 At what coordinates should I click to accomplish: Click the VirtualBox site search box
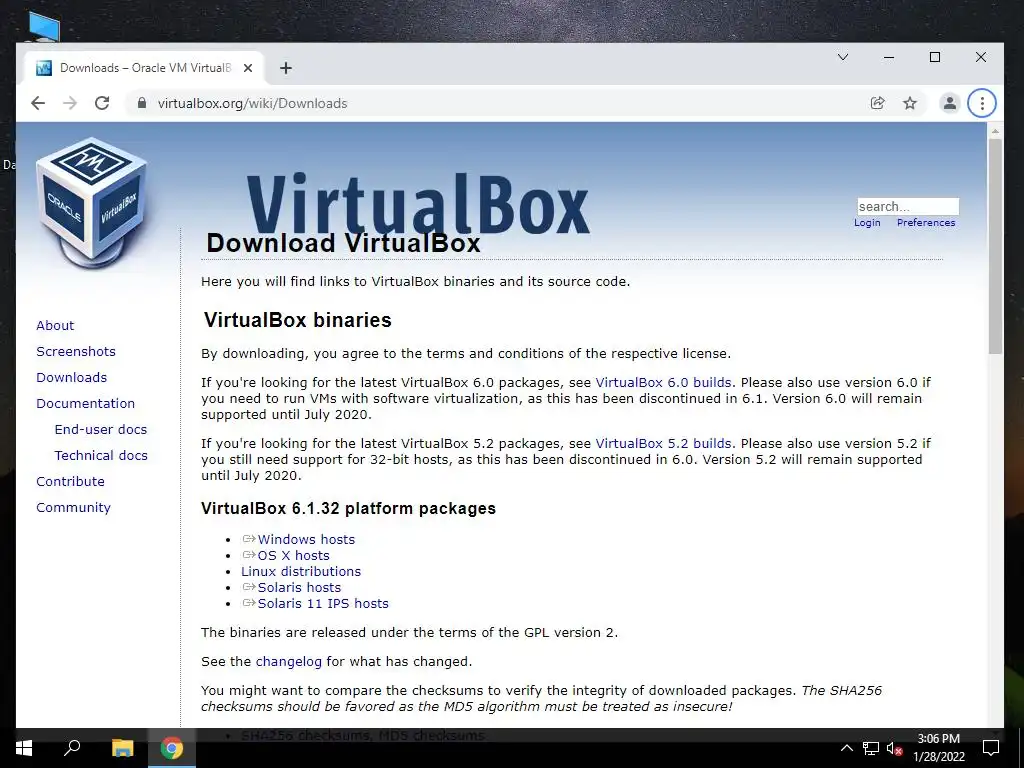click(908, 206)
